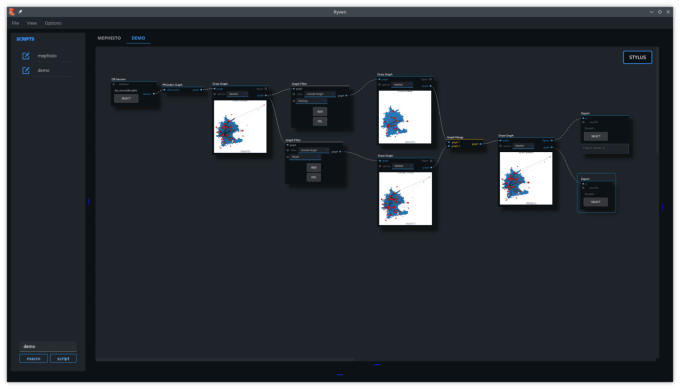Click the graph 1 input port on Graph Merge
The image size is (680, 389).
(449, 142)
